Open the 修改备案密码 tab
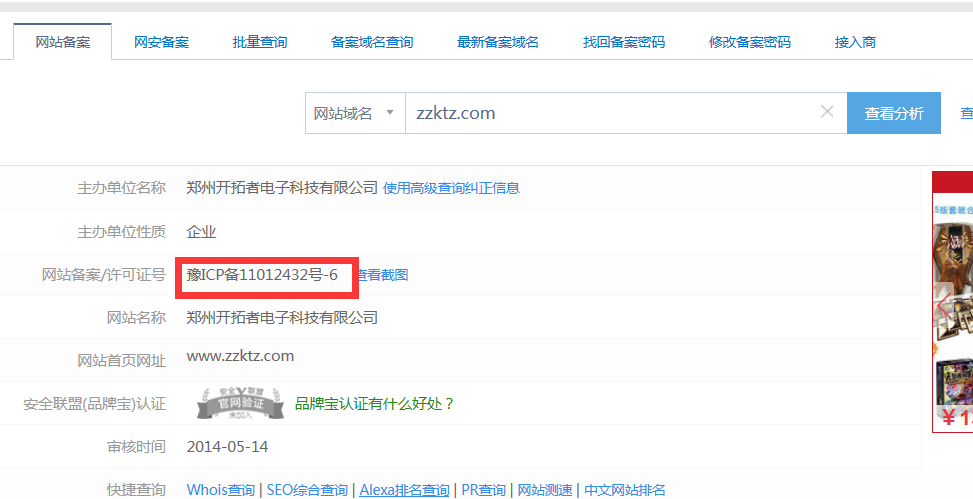The height and width of the screenshot is (499, 973). 749,42
